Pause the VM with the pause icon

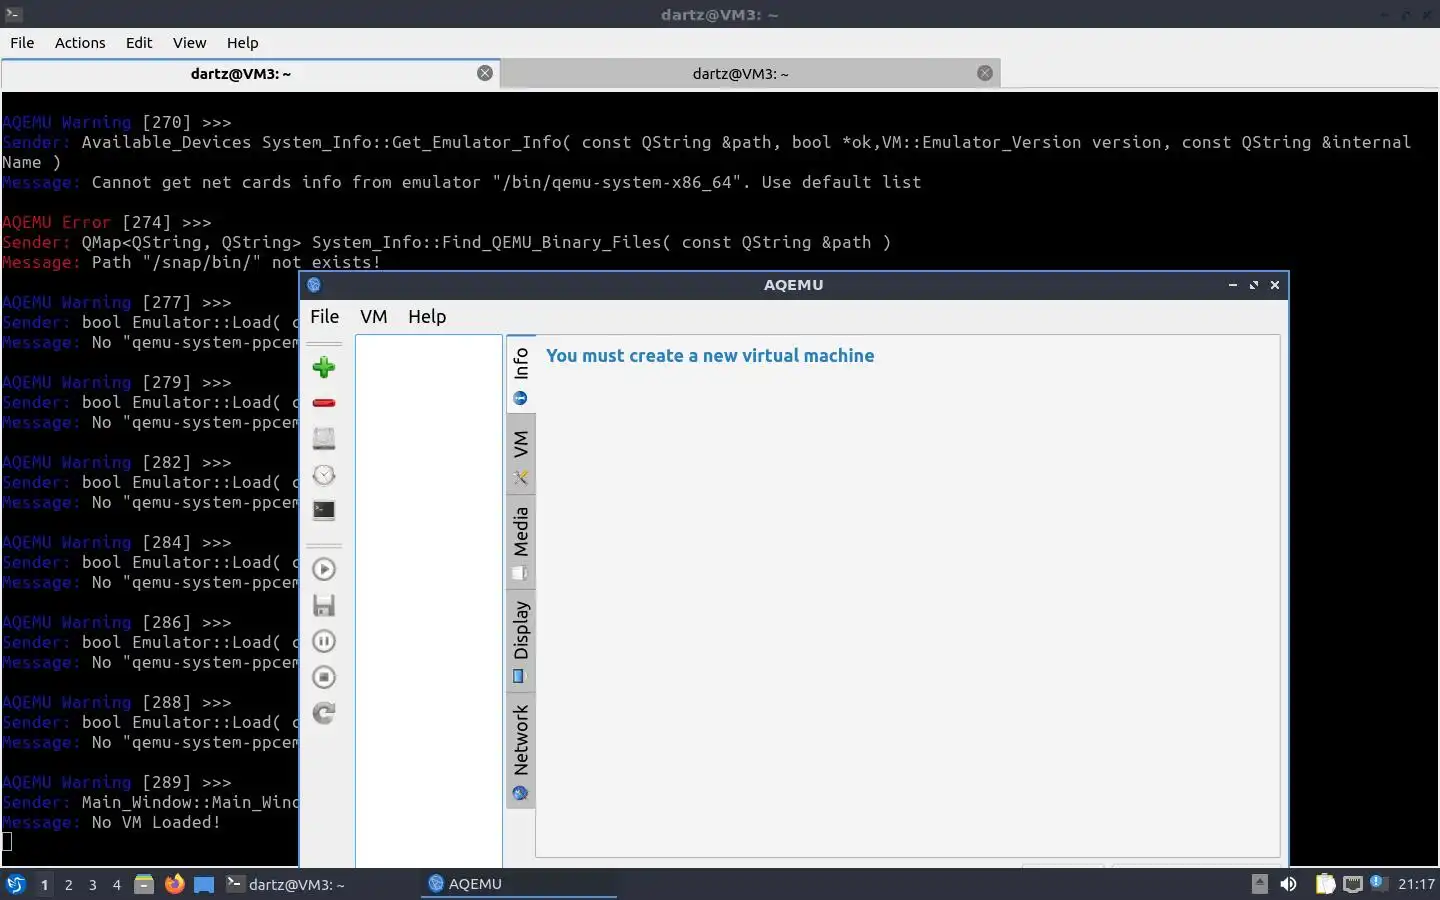point(323,641)
